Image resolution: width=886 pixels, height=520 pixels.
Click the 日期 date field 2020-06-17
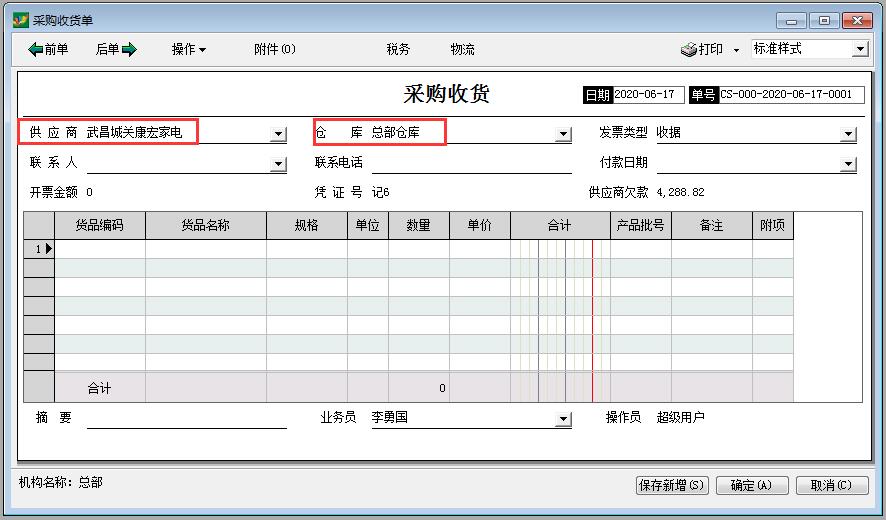click(x=649, y=95)
